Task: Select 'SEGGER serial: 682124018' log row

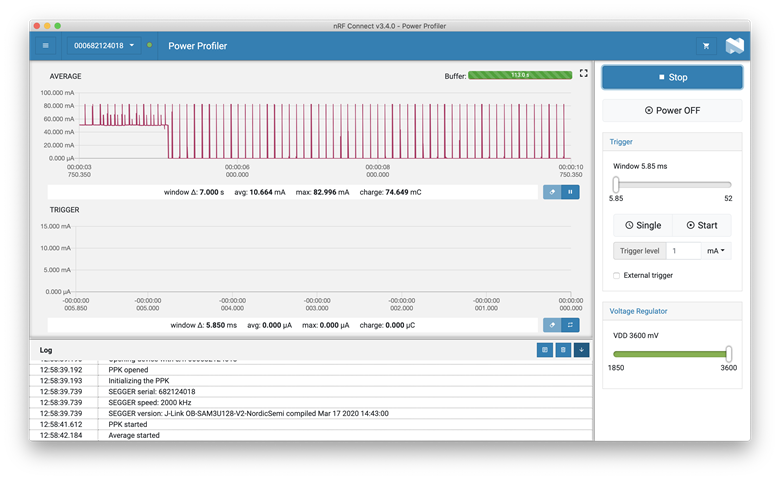Action: pos(311,392)
